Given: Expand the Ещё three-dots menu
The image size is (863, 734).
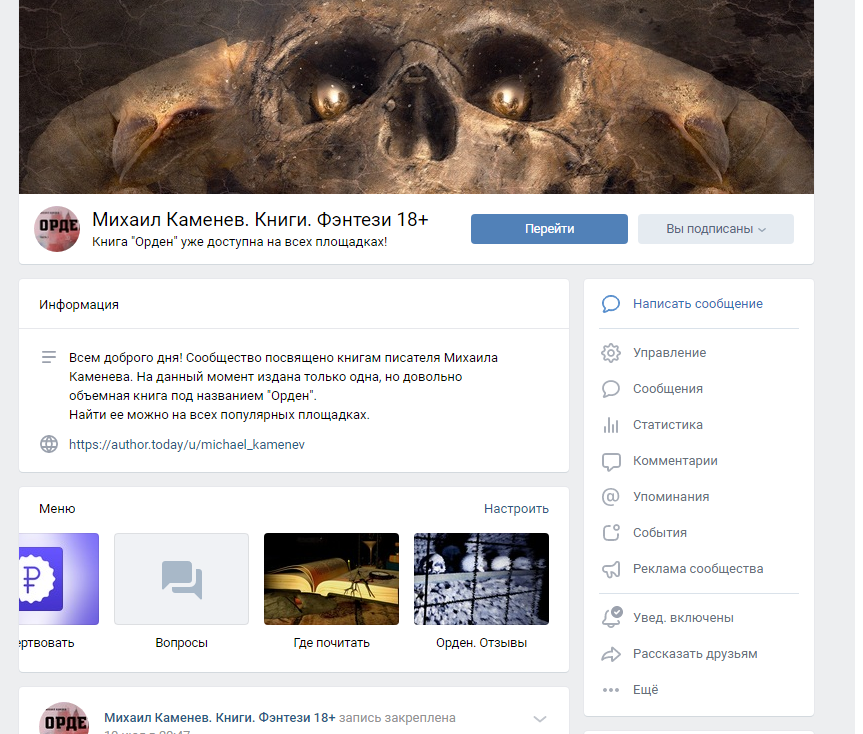Looking at the screenshot, I should tap(610, 690).
